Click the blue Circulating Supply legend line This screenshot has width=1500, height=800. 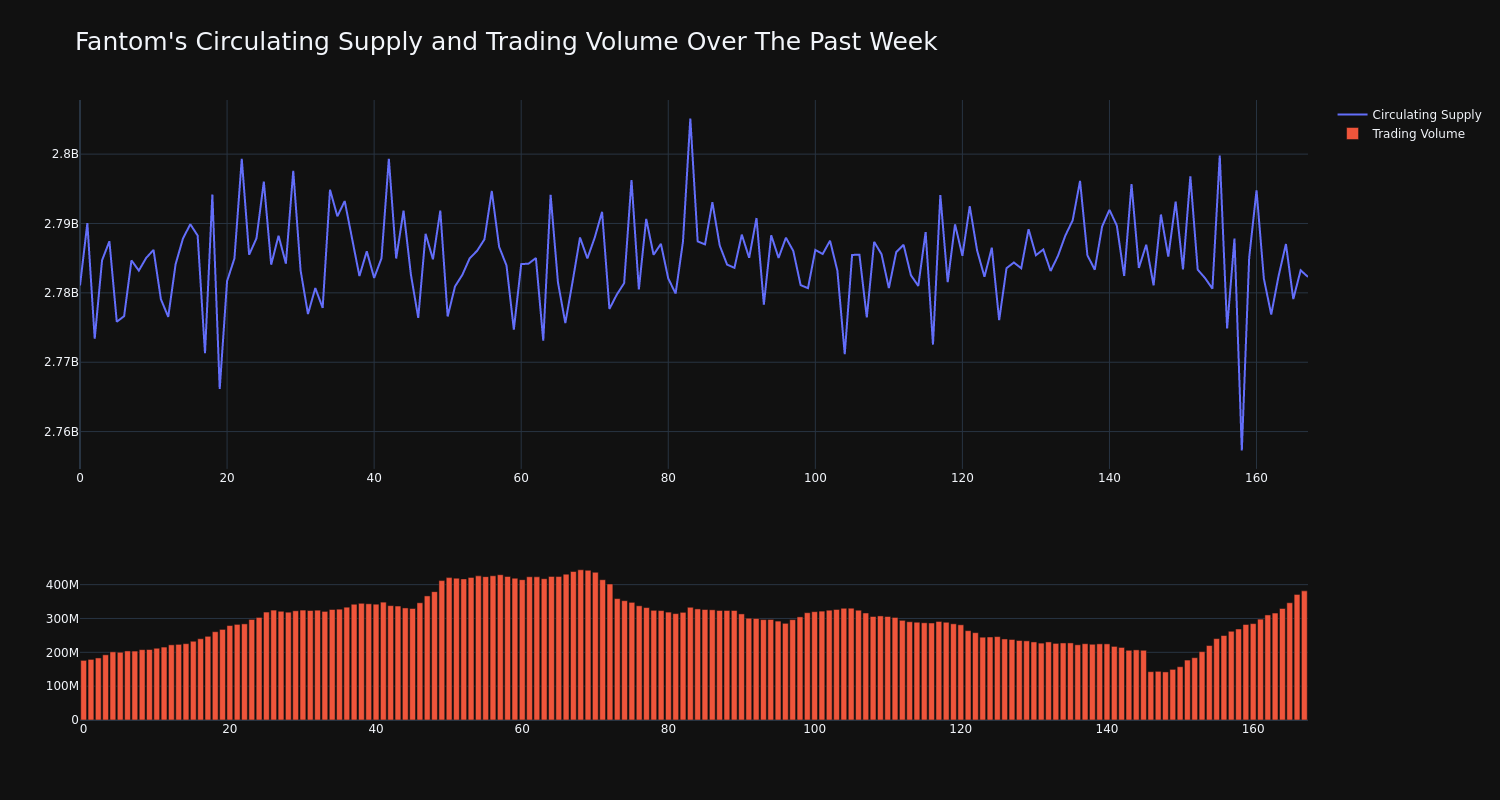point(1352,115)
